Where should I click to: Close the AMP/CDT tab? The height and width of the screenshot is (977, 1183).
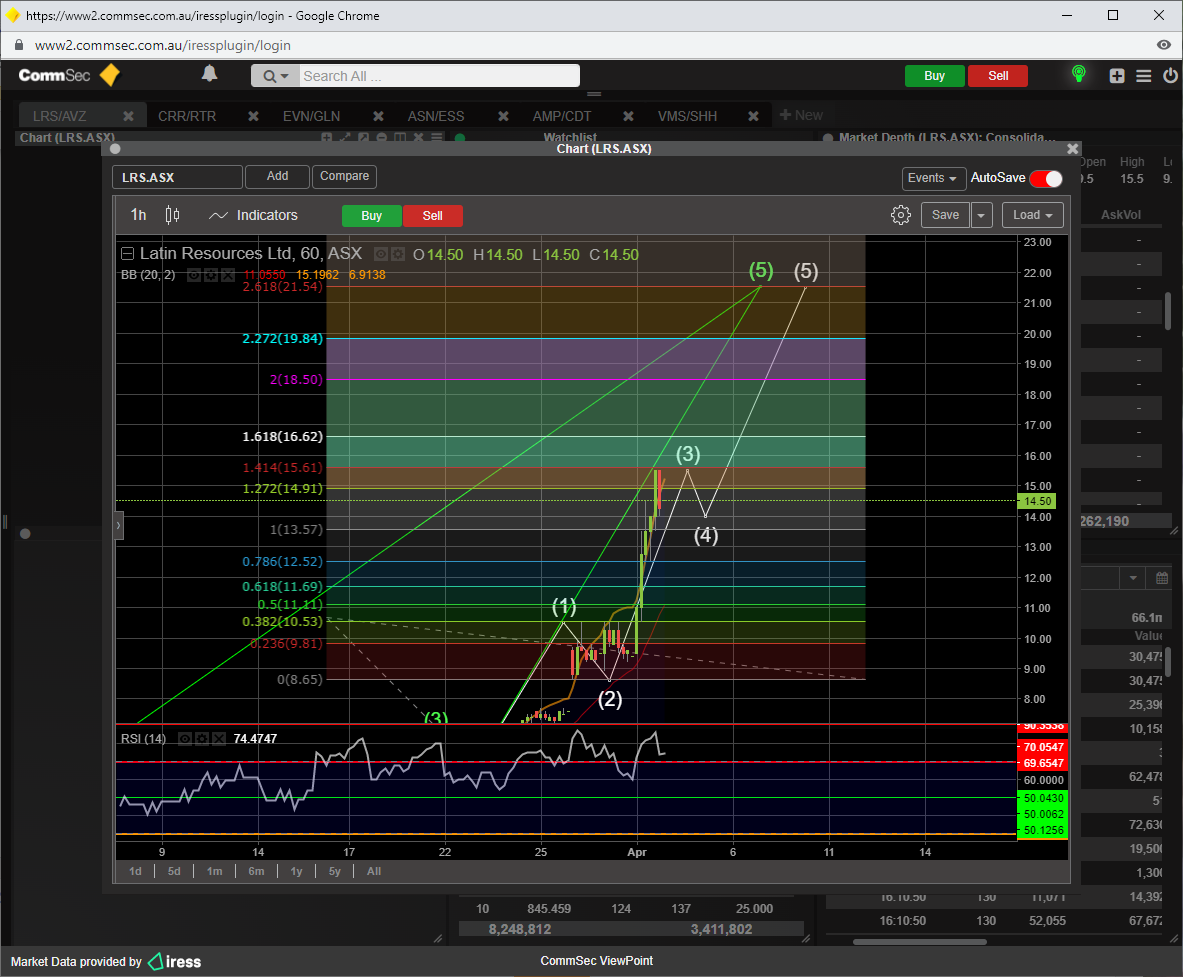[x=628, y=116]
